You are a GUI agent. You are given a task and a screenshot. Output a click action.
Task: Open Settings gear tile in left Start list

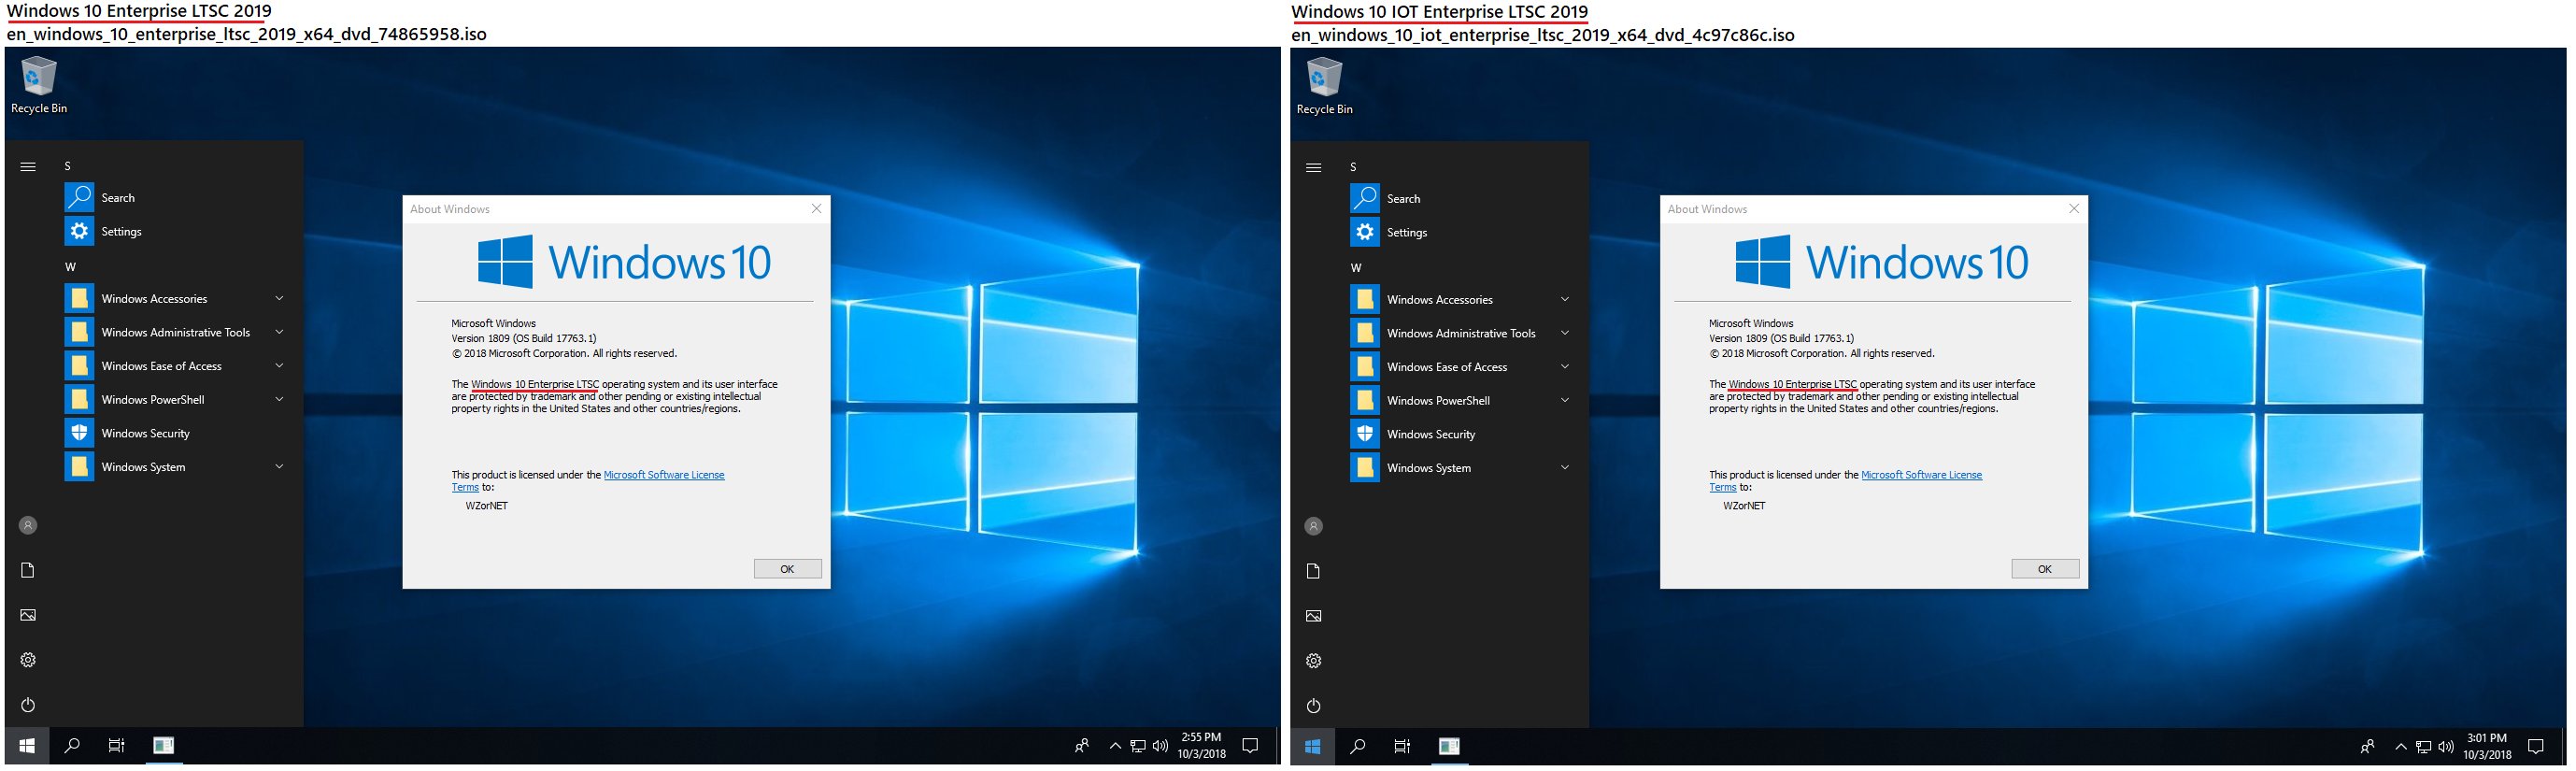[x=80, y=231]
